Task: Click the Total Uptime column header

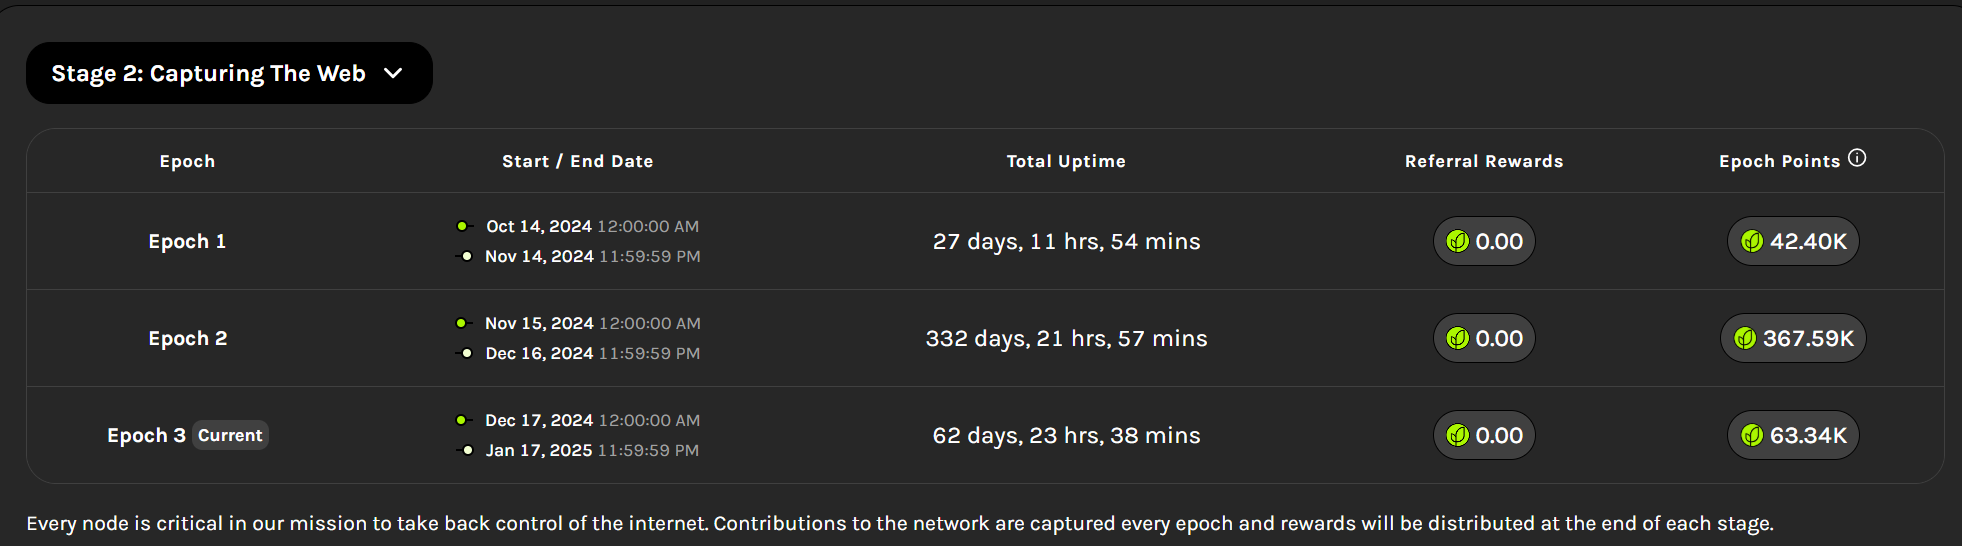Action: (1066, 161)
